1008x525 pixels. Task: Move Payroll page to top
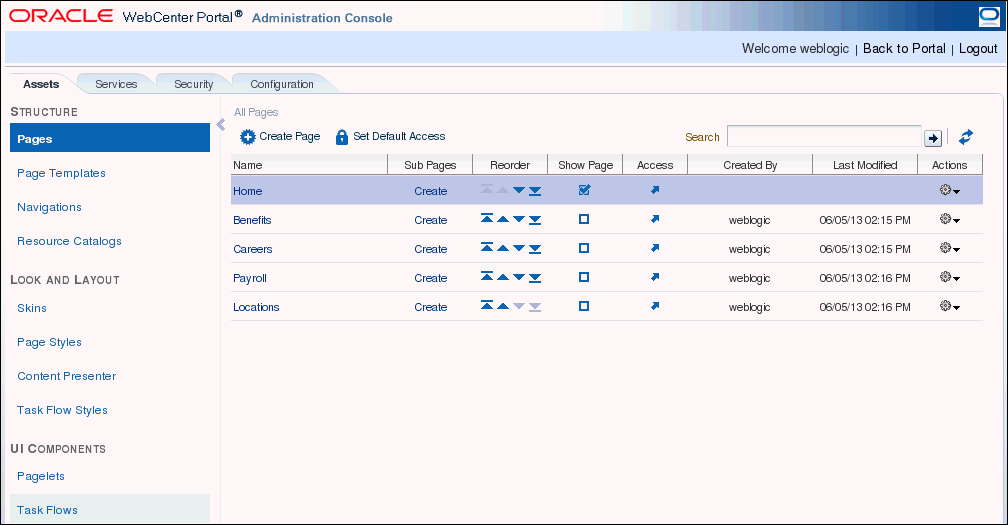pyautogui.click(x=487, y=277)
